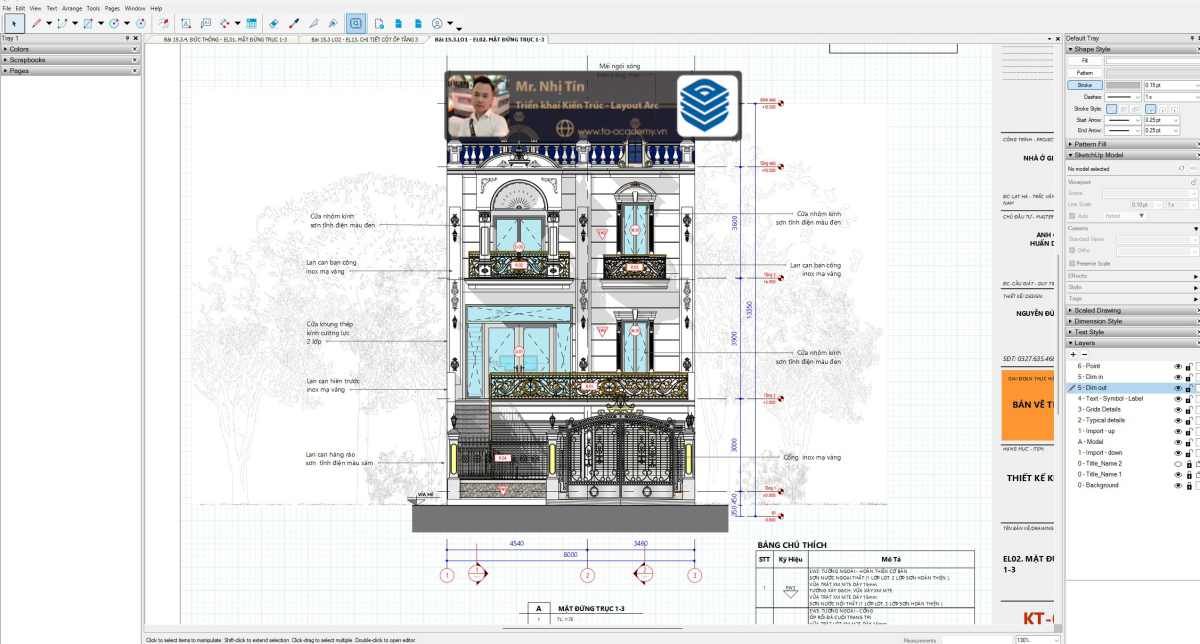Open Arc tool dropdown arrow
The width and height of the screenshot is (1200, 644).
[75, 22]
